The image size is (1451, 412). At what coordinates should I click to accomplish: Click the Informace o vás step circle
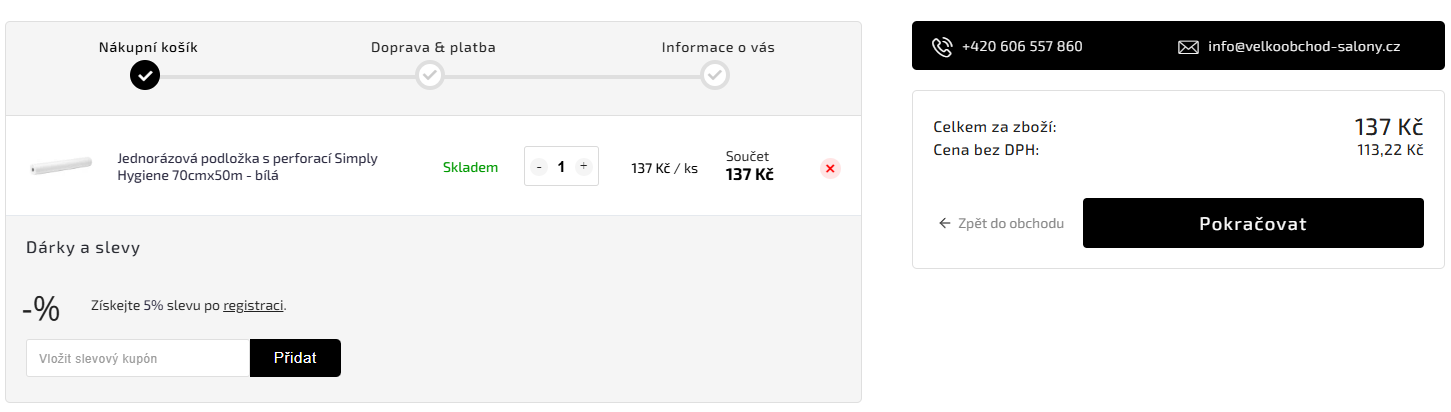[x=714, y=76]
